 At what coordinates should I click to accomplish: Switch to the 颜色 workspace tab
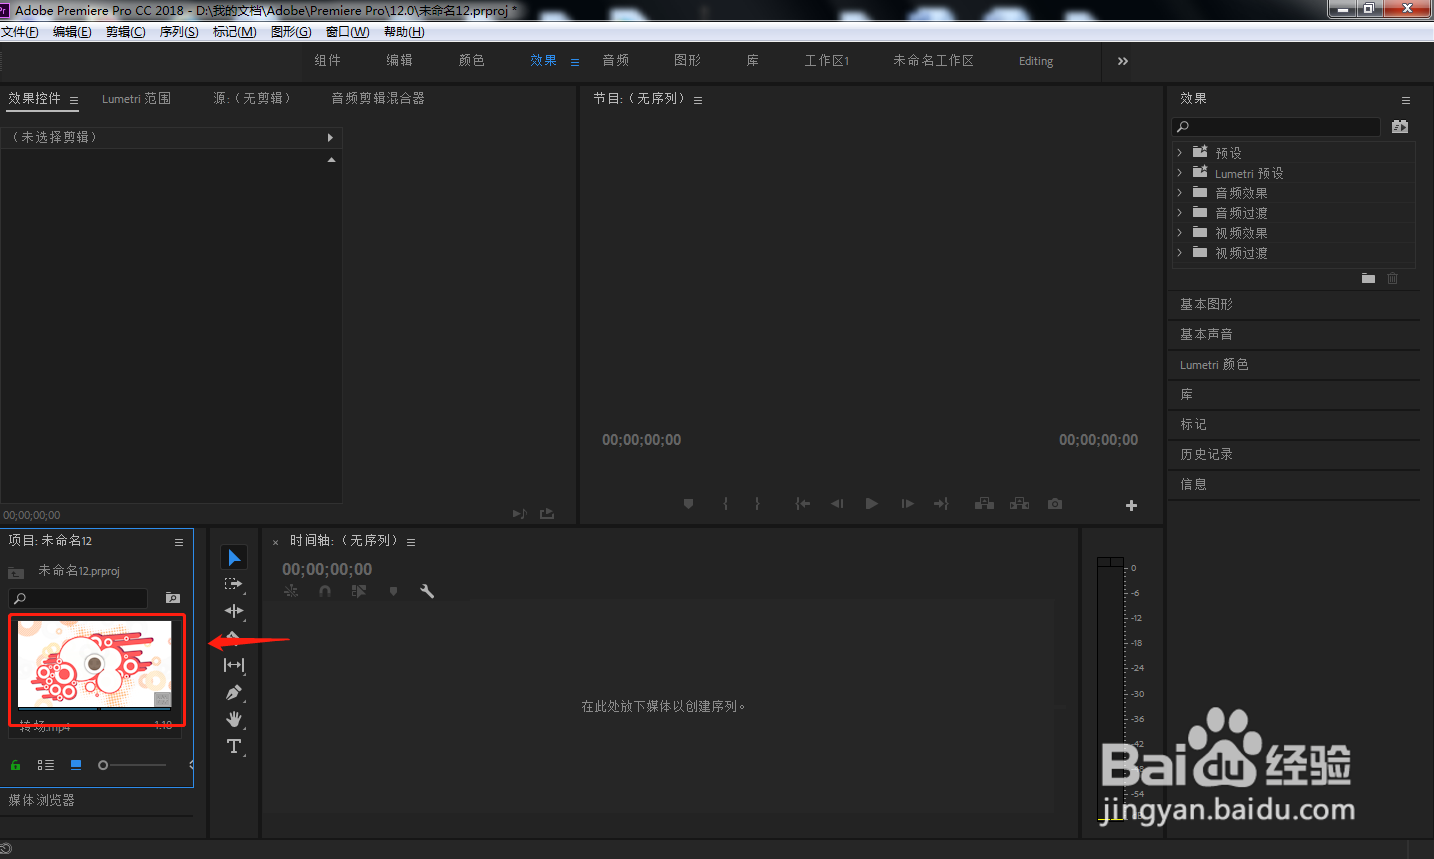(472, 61)
